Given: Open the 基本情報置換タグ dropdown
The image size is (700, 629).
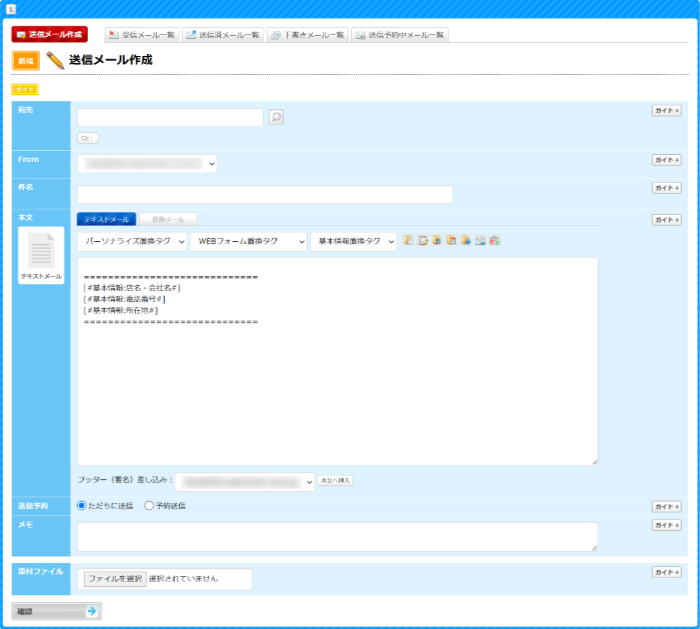Looking at the screenshot, I should point(354,242).
